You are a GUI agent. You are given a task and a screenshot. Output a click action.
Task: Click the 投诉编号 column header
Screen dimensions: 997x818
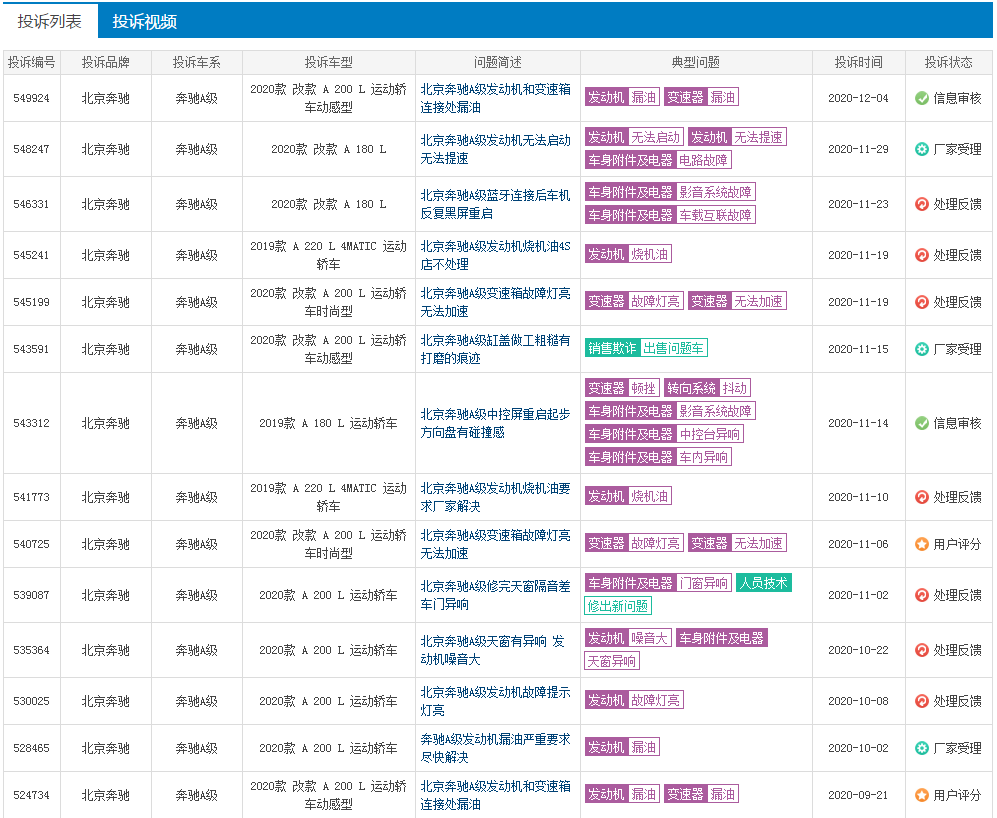[x=32, y=62]
